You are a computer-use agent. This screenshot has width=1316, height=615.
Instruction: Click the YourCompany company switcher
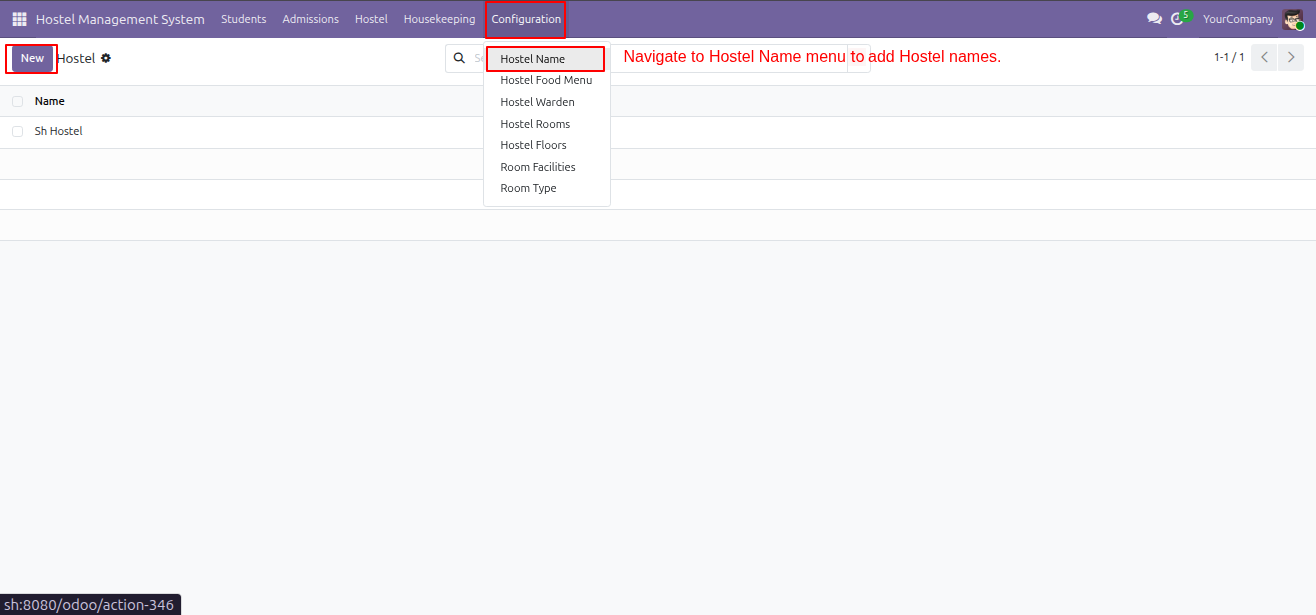click(x=1238, y=19)
